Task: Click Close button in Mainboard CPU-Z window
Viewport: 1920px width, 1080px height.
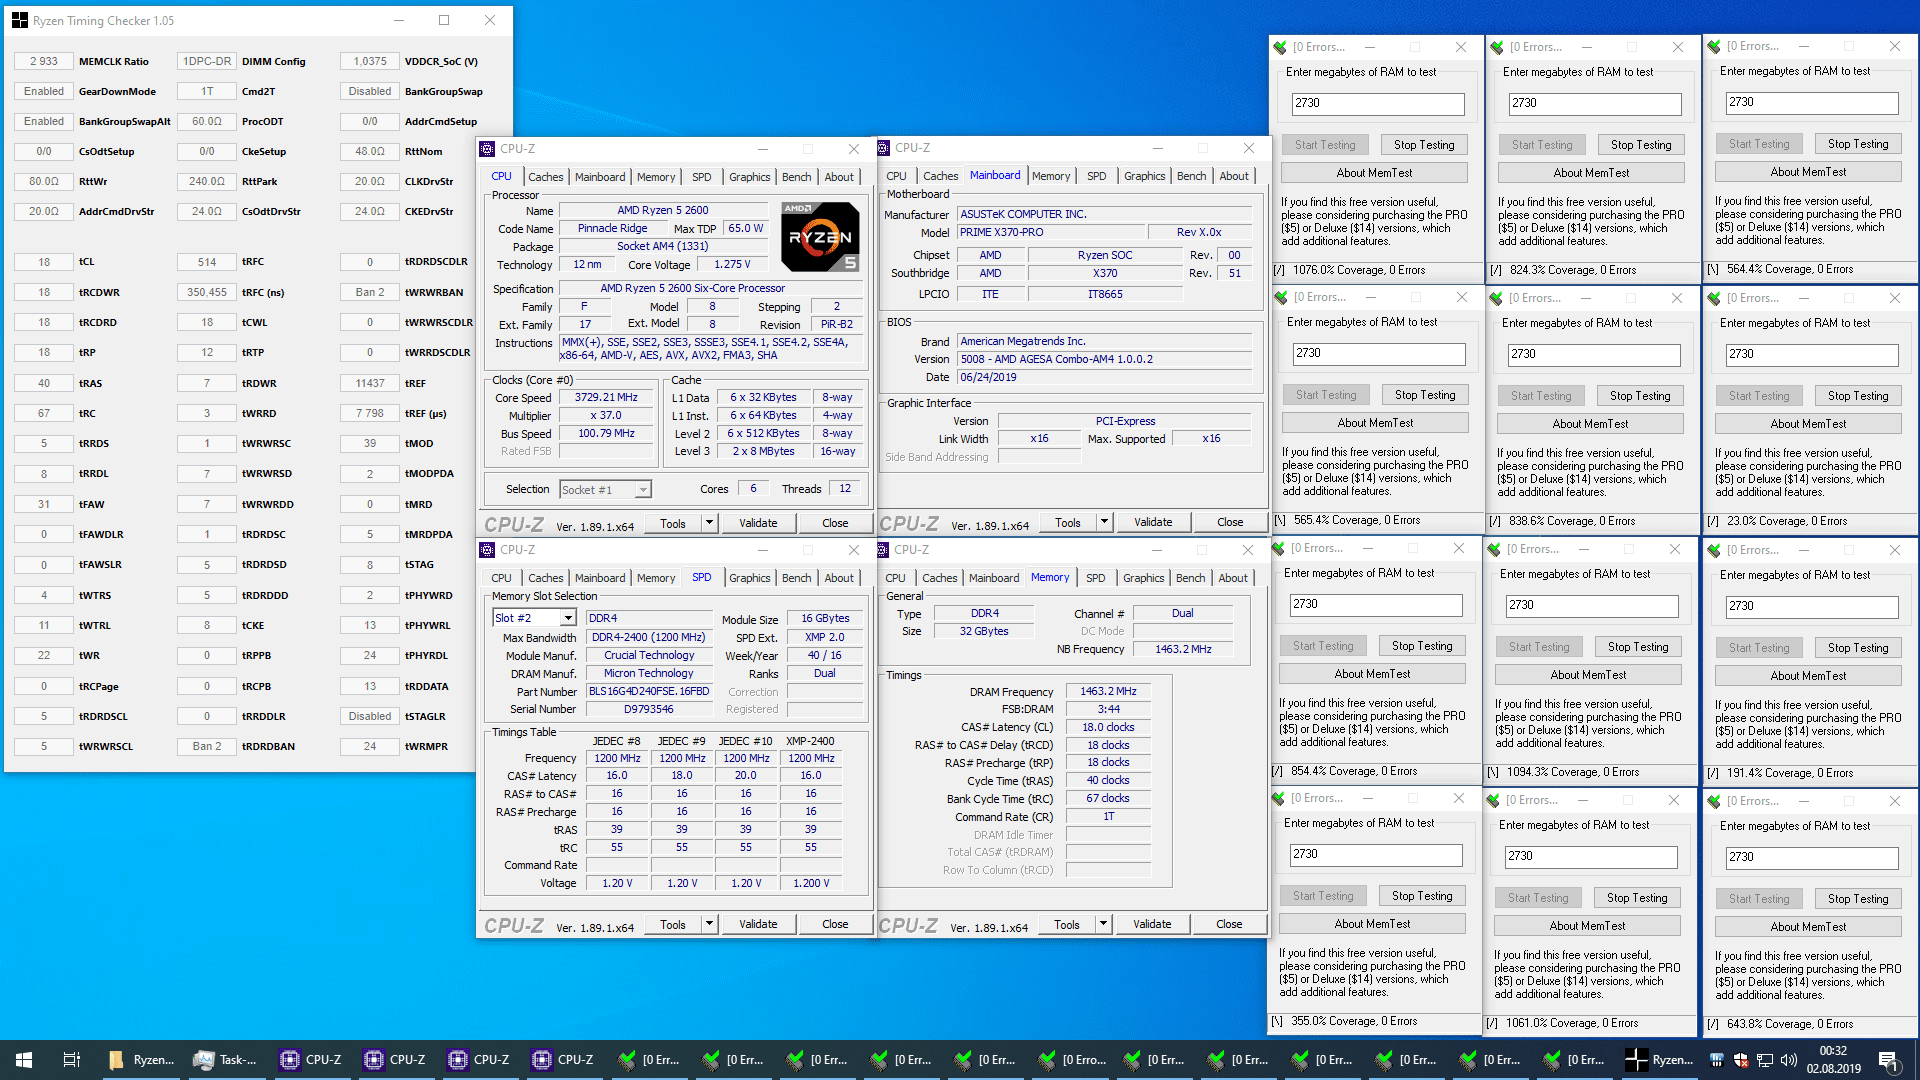Action: point(1230,522)
